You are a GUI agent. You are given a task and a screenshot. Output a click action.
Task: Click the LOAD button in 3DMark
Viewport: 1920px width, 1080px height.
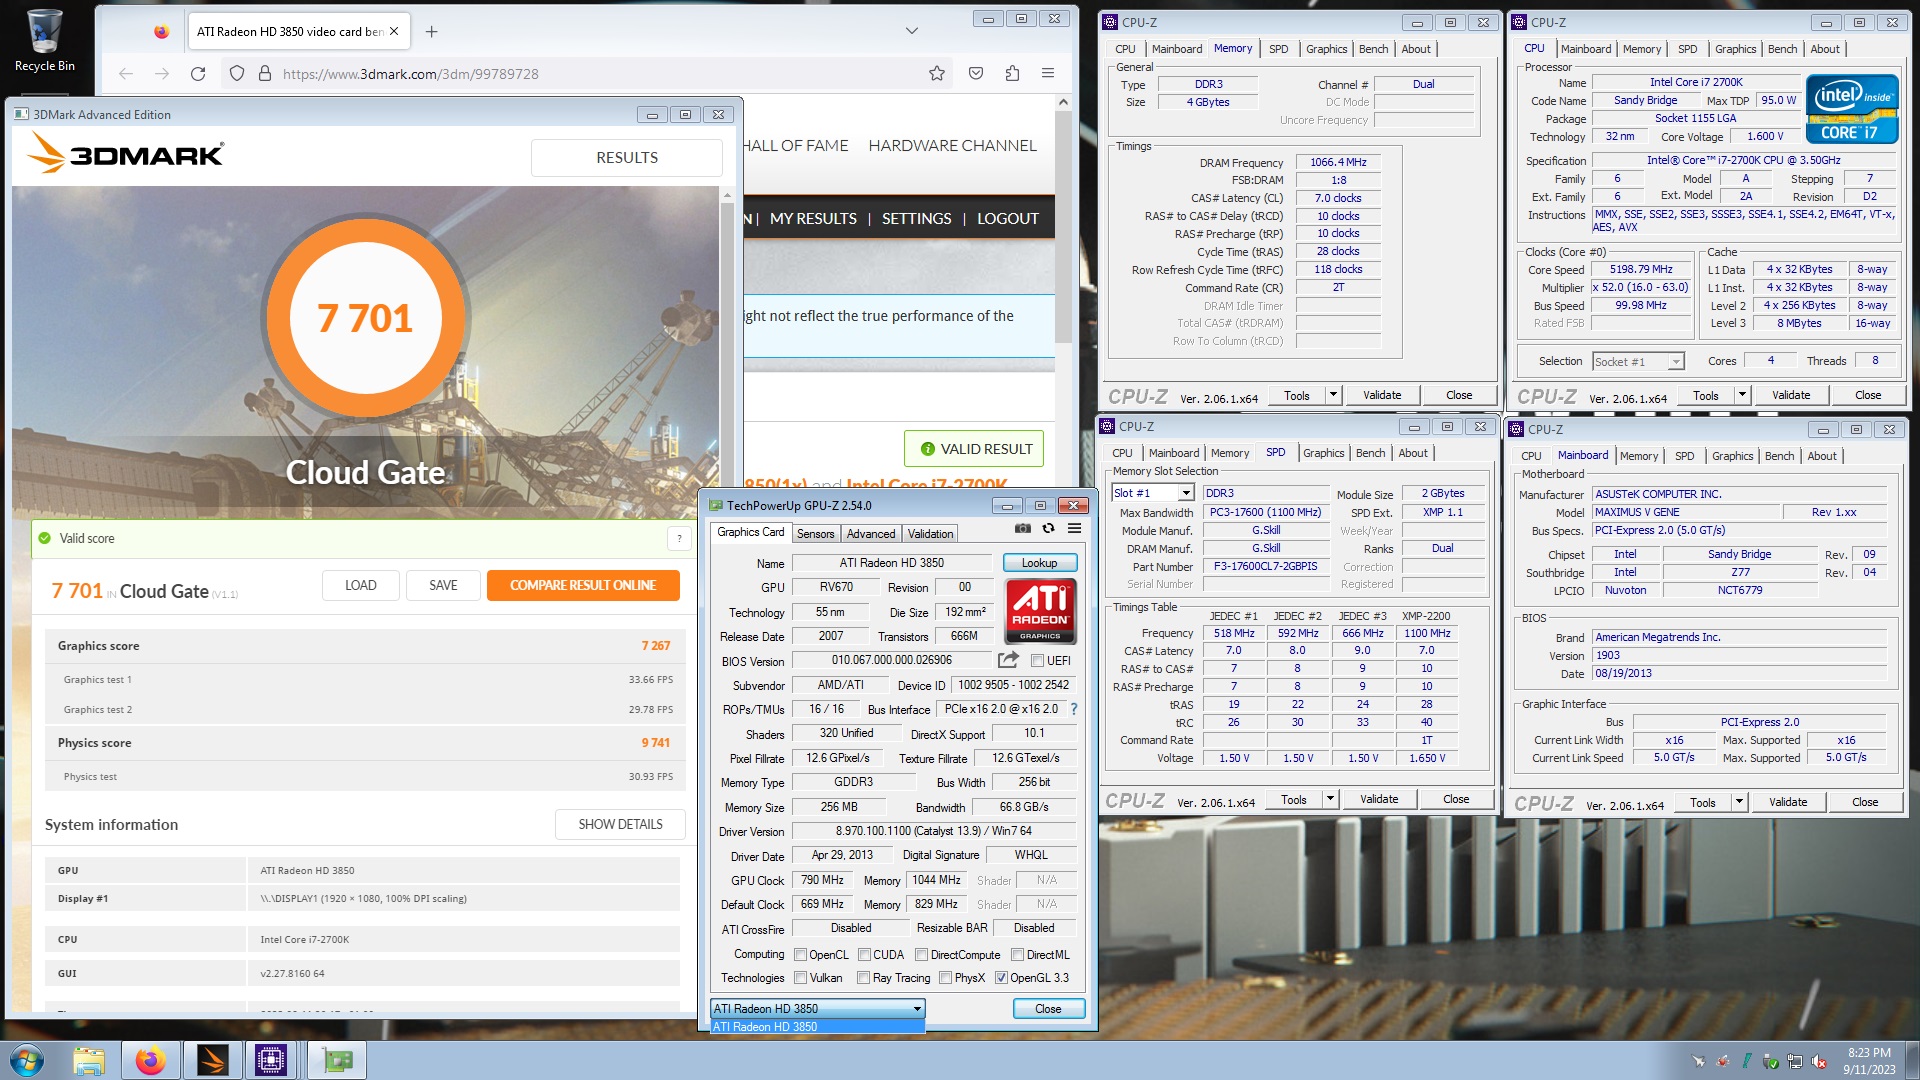361,586
